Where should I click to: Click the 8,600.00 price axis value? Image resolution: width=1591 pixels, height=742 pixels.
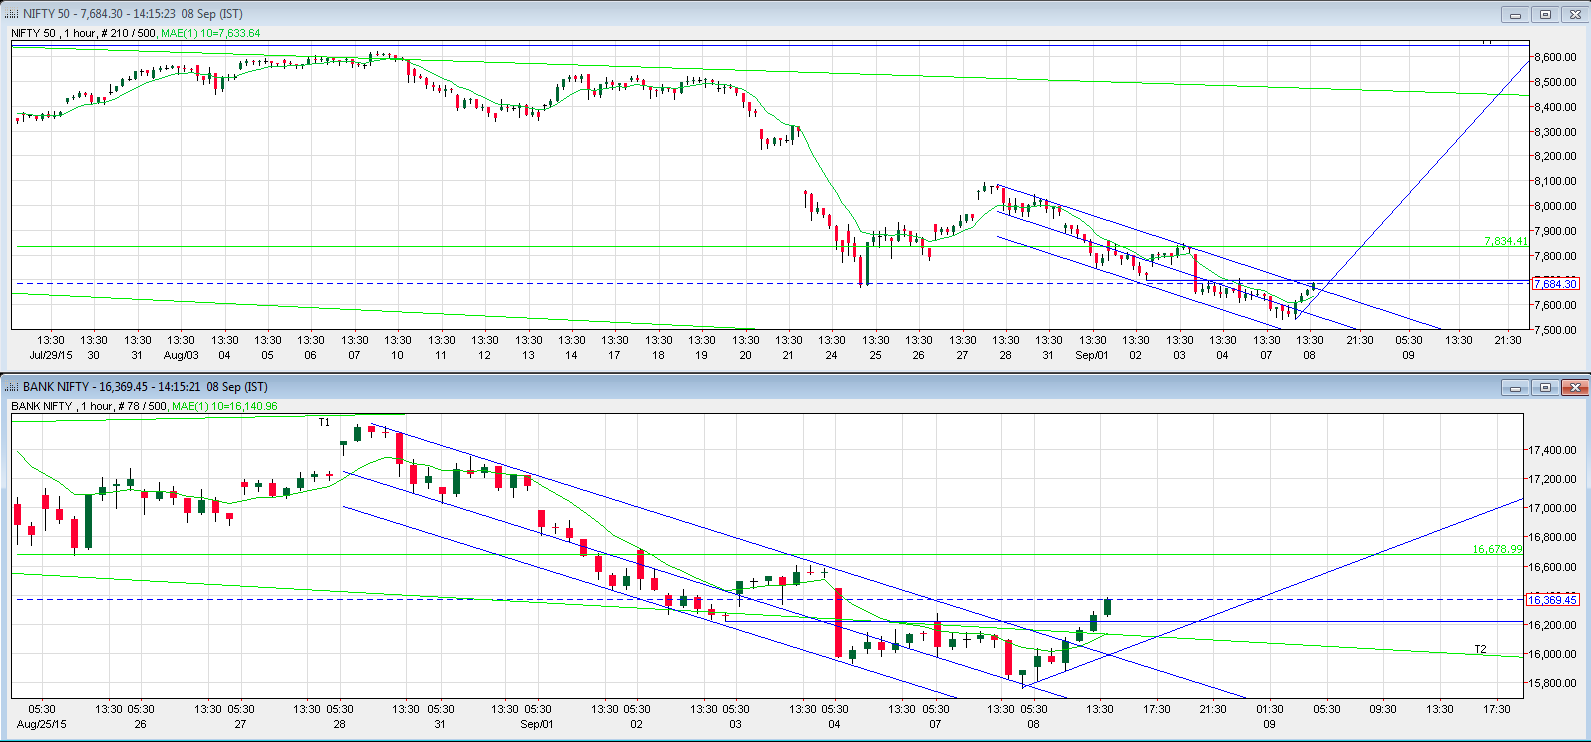[x=1556, y=57]
